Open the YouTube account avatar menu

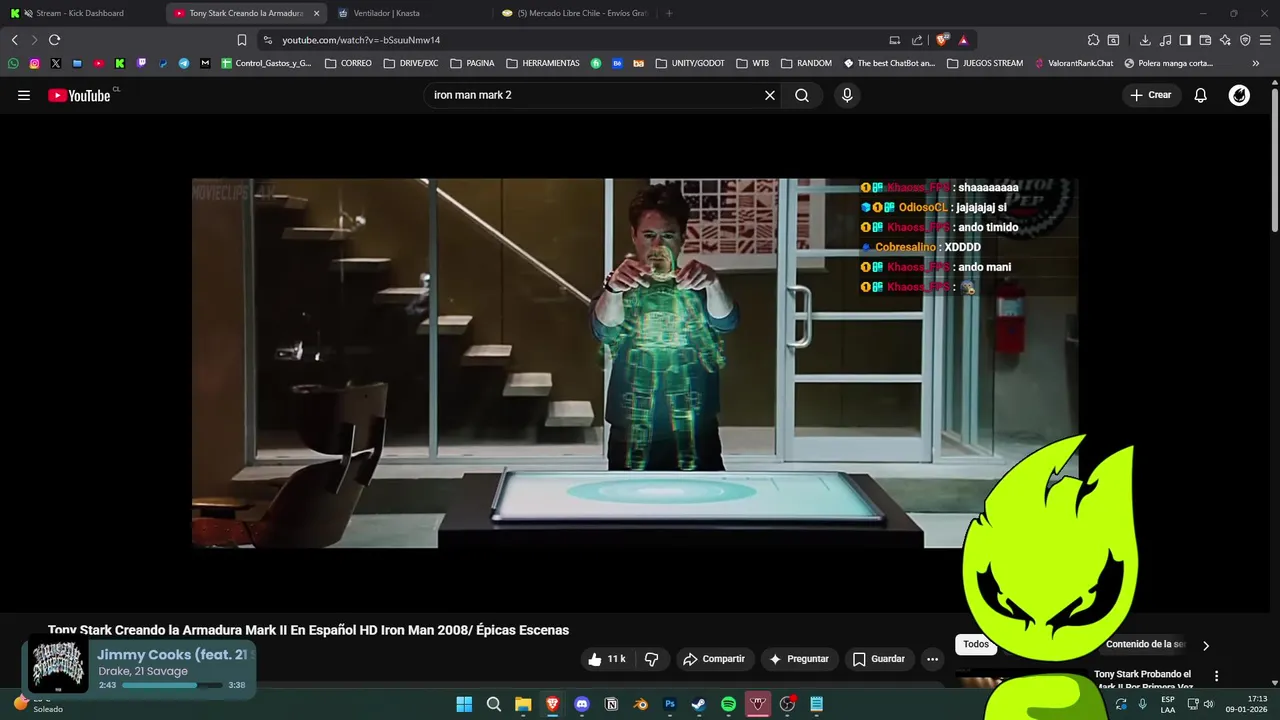pos(1239,95)
